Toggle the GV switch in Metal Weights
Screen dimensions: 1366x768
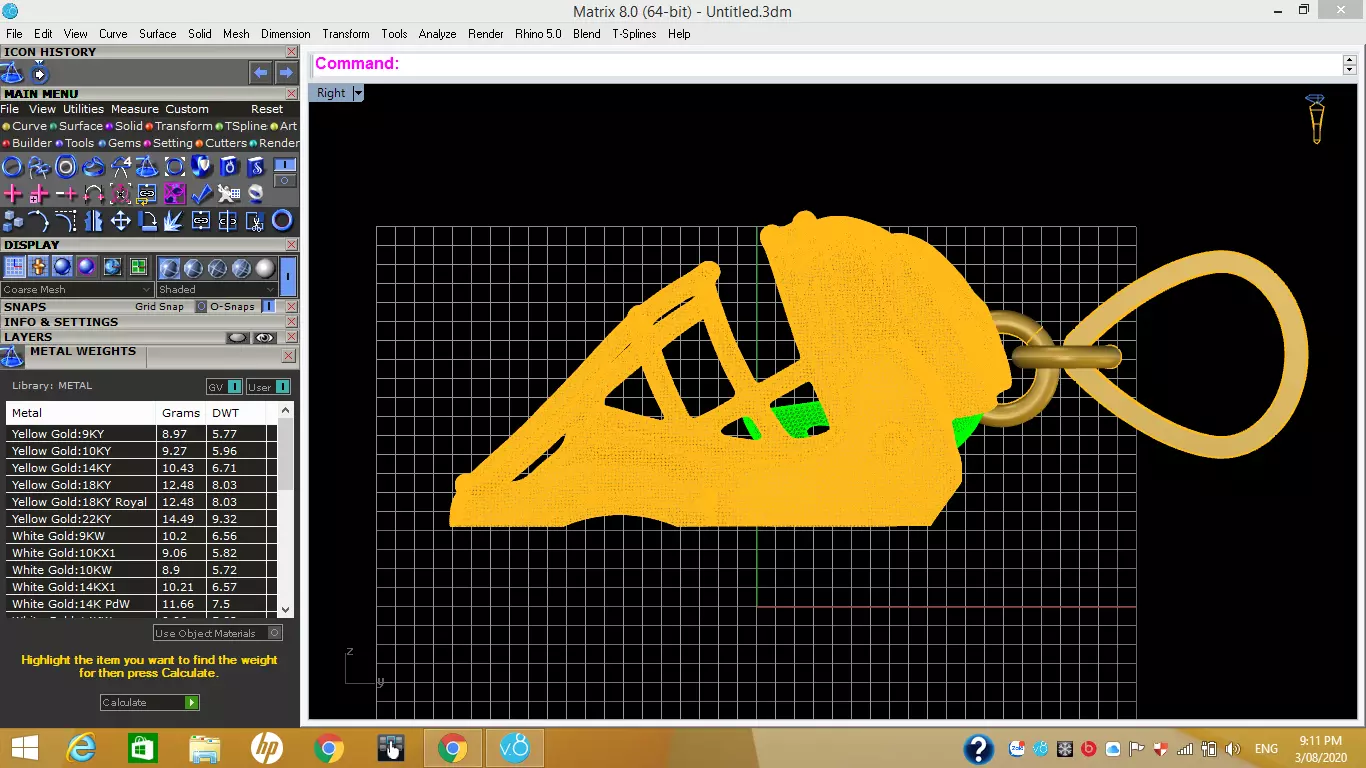pos(234,387)
